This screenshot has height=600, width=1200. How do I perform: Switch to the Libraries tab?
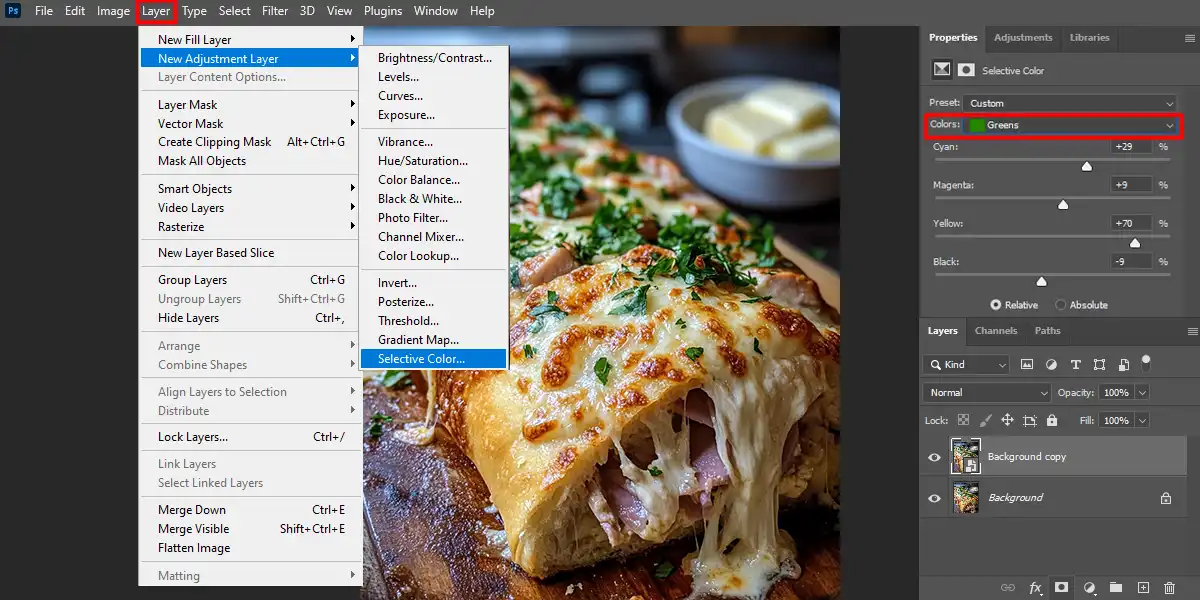(x=1089, y=38)
